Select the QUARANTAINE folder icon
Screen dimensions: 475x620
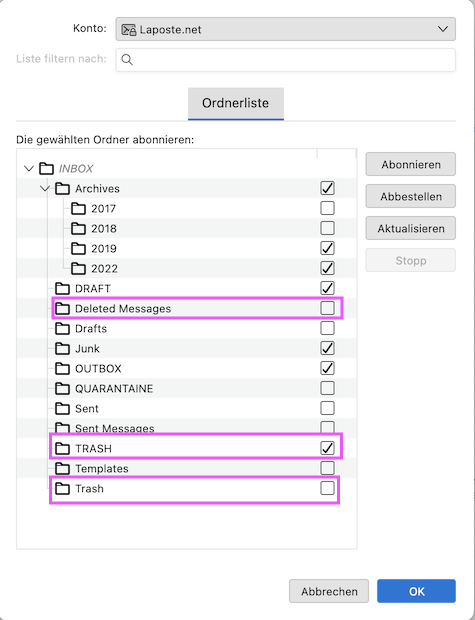click(x=62, y=388)
